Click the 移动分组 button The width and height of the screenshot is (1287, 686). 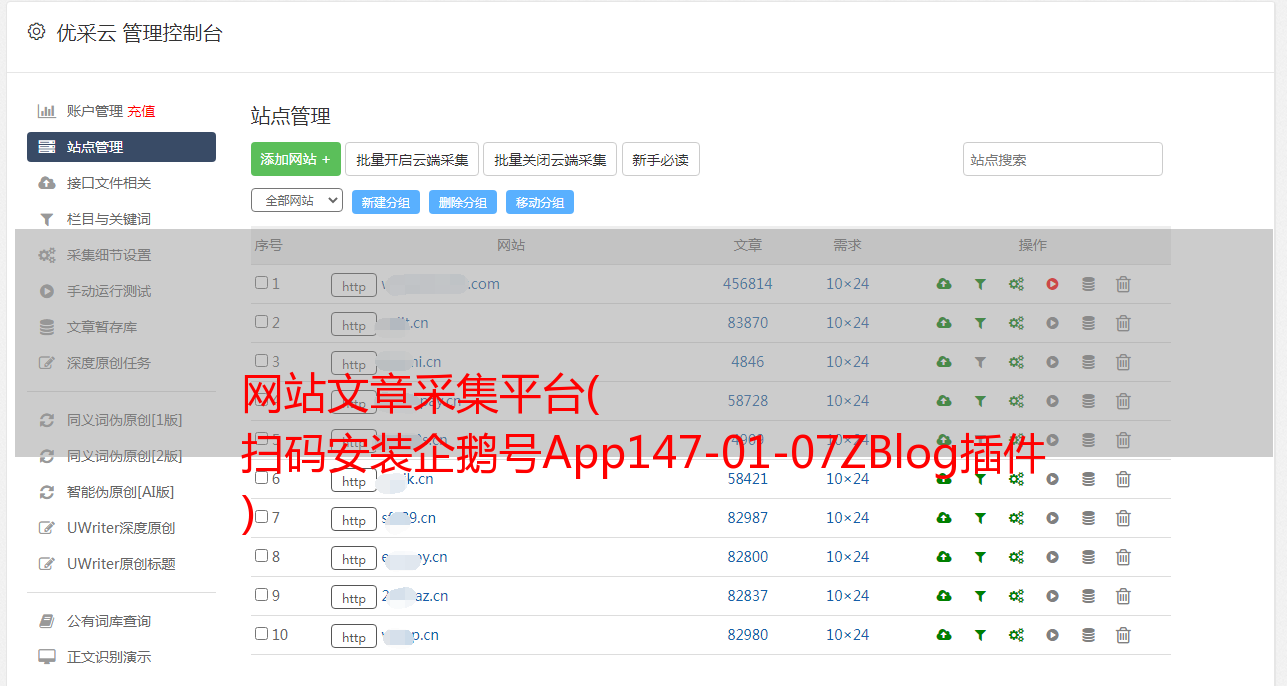(540, 202)
